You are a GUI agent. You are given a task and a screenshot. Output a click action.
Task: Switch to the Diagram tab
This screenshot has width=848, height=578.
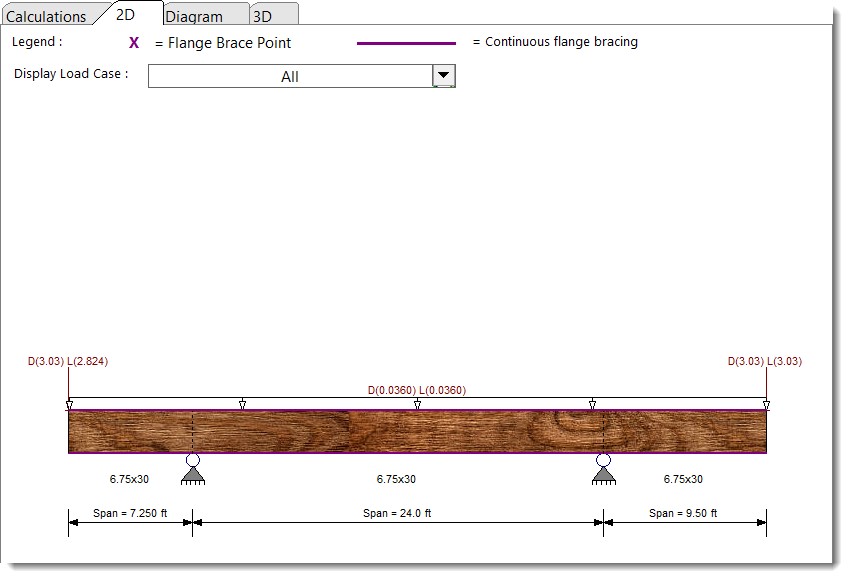pyautogui.click(x=194, y=16)
